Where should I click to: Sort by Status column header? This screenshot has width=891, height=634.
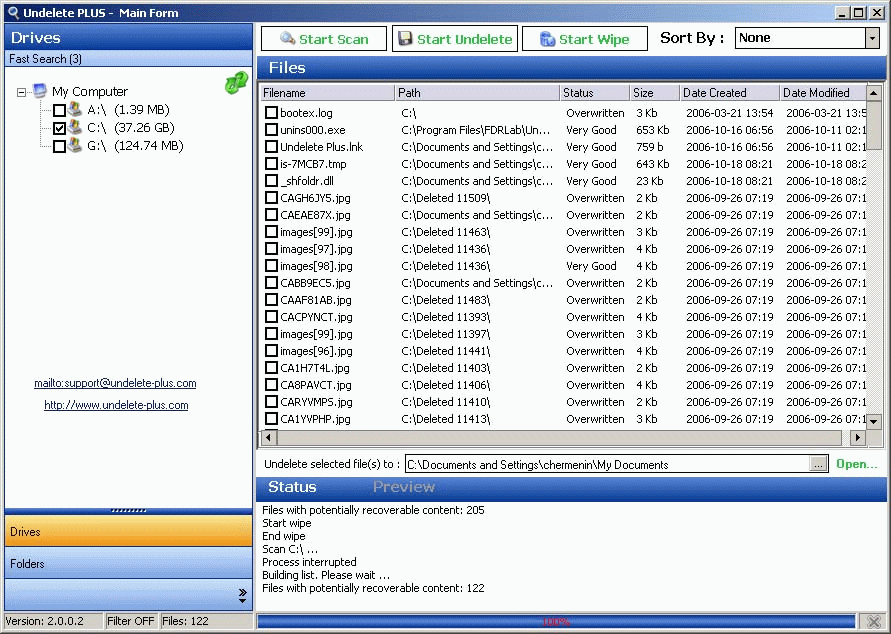(x=594, y=93)
